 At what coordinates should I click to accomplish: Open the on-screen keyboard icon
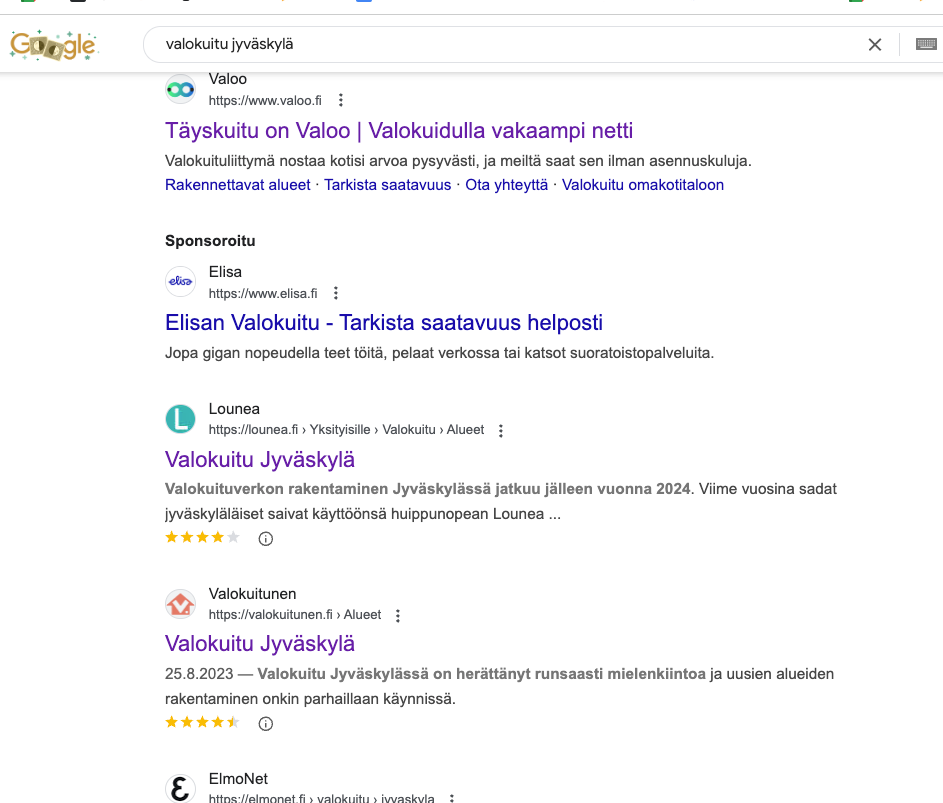coord(926,45)
